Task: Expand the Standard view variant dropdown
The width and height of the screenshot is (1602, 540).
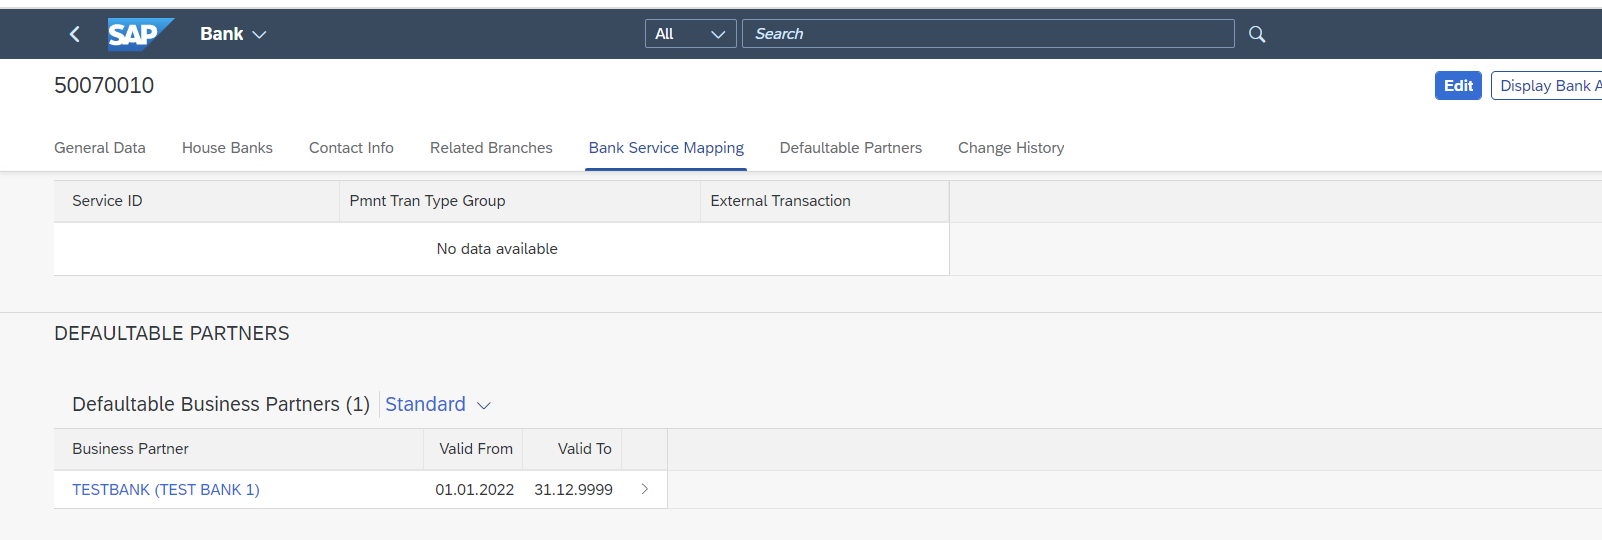Action: click(438, 404)
